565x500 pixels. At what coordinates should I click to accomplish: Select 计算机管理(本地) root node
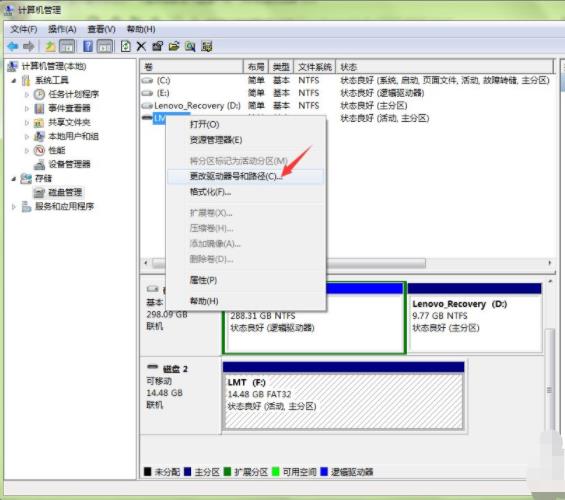pos(54,66)
